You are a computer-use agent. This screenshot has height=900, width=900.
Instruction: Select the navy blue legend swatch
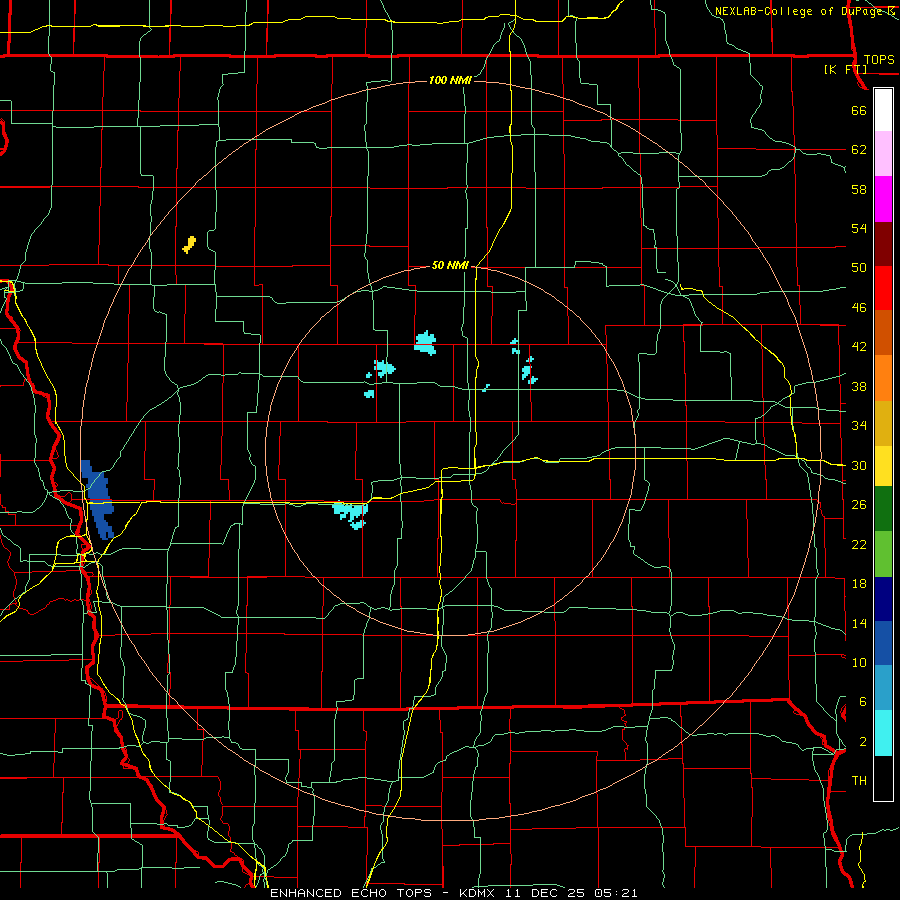tap(883, 599)
